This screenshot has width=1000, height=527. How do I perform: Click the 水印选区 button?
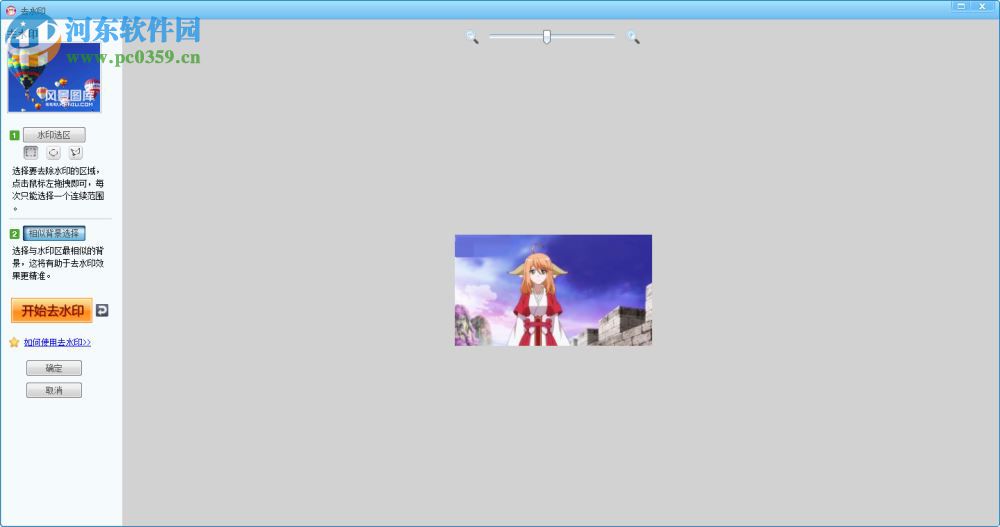coord(54,135)
